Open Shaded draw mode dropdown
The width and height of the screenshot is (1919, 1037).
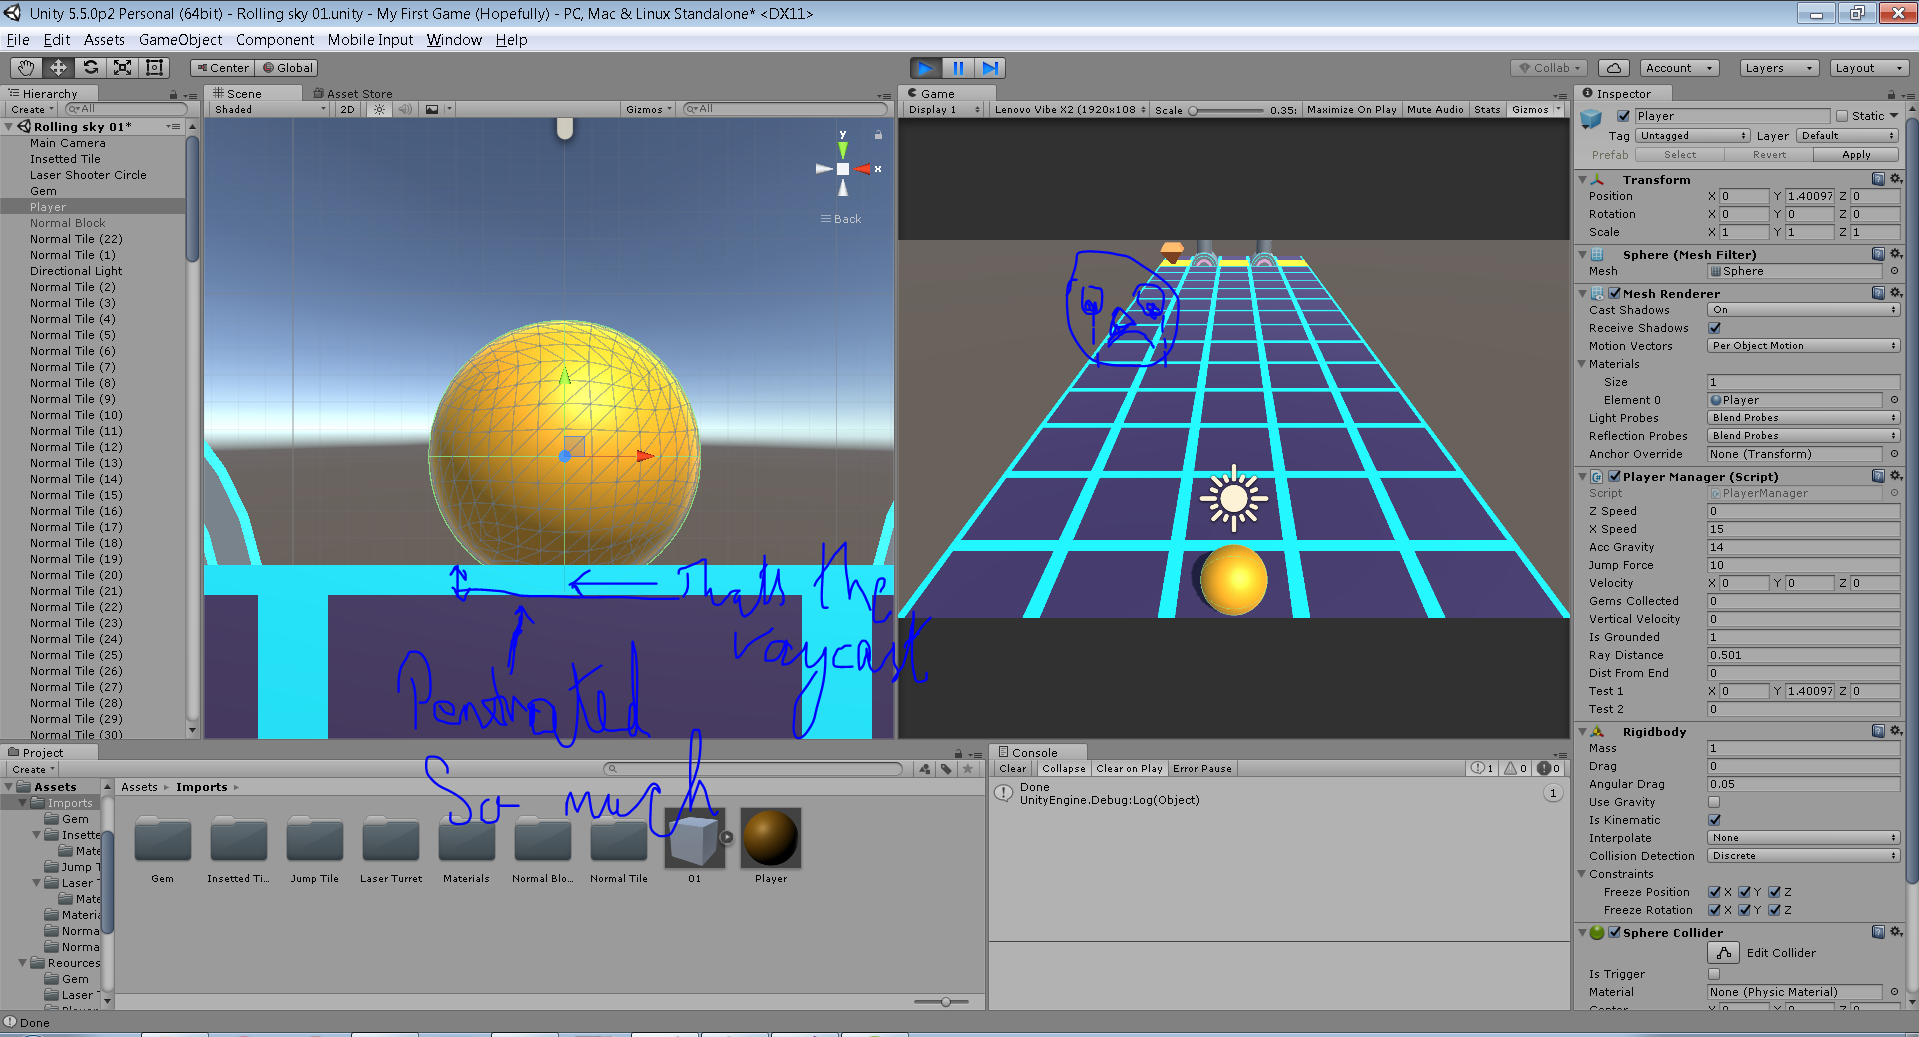coord(270,109)
